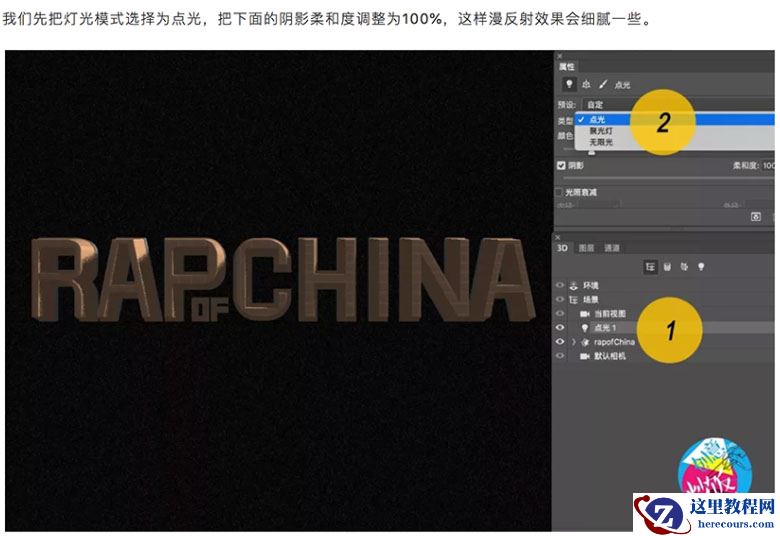
Task: Select the 点光 1 row label
Action: pos(605,328)
